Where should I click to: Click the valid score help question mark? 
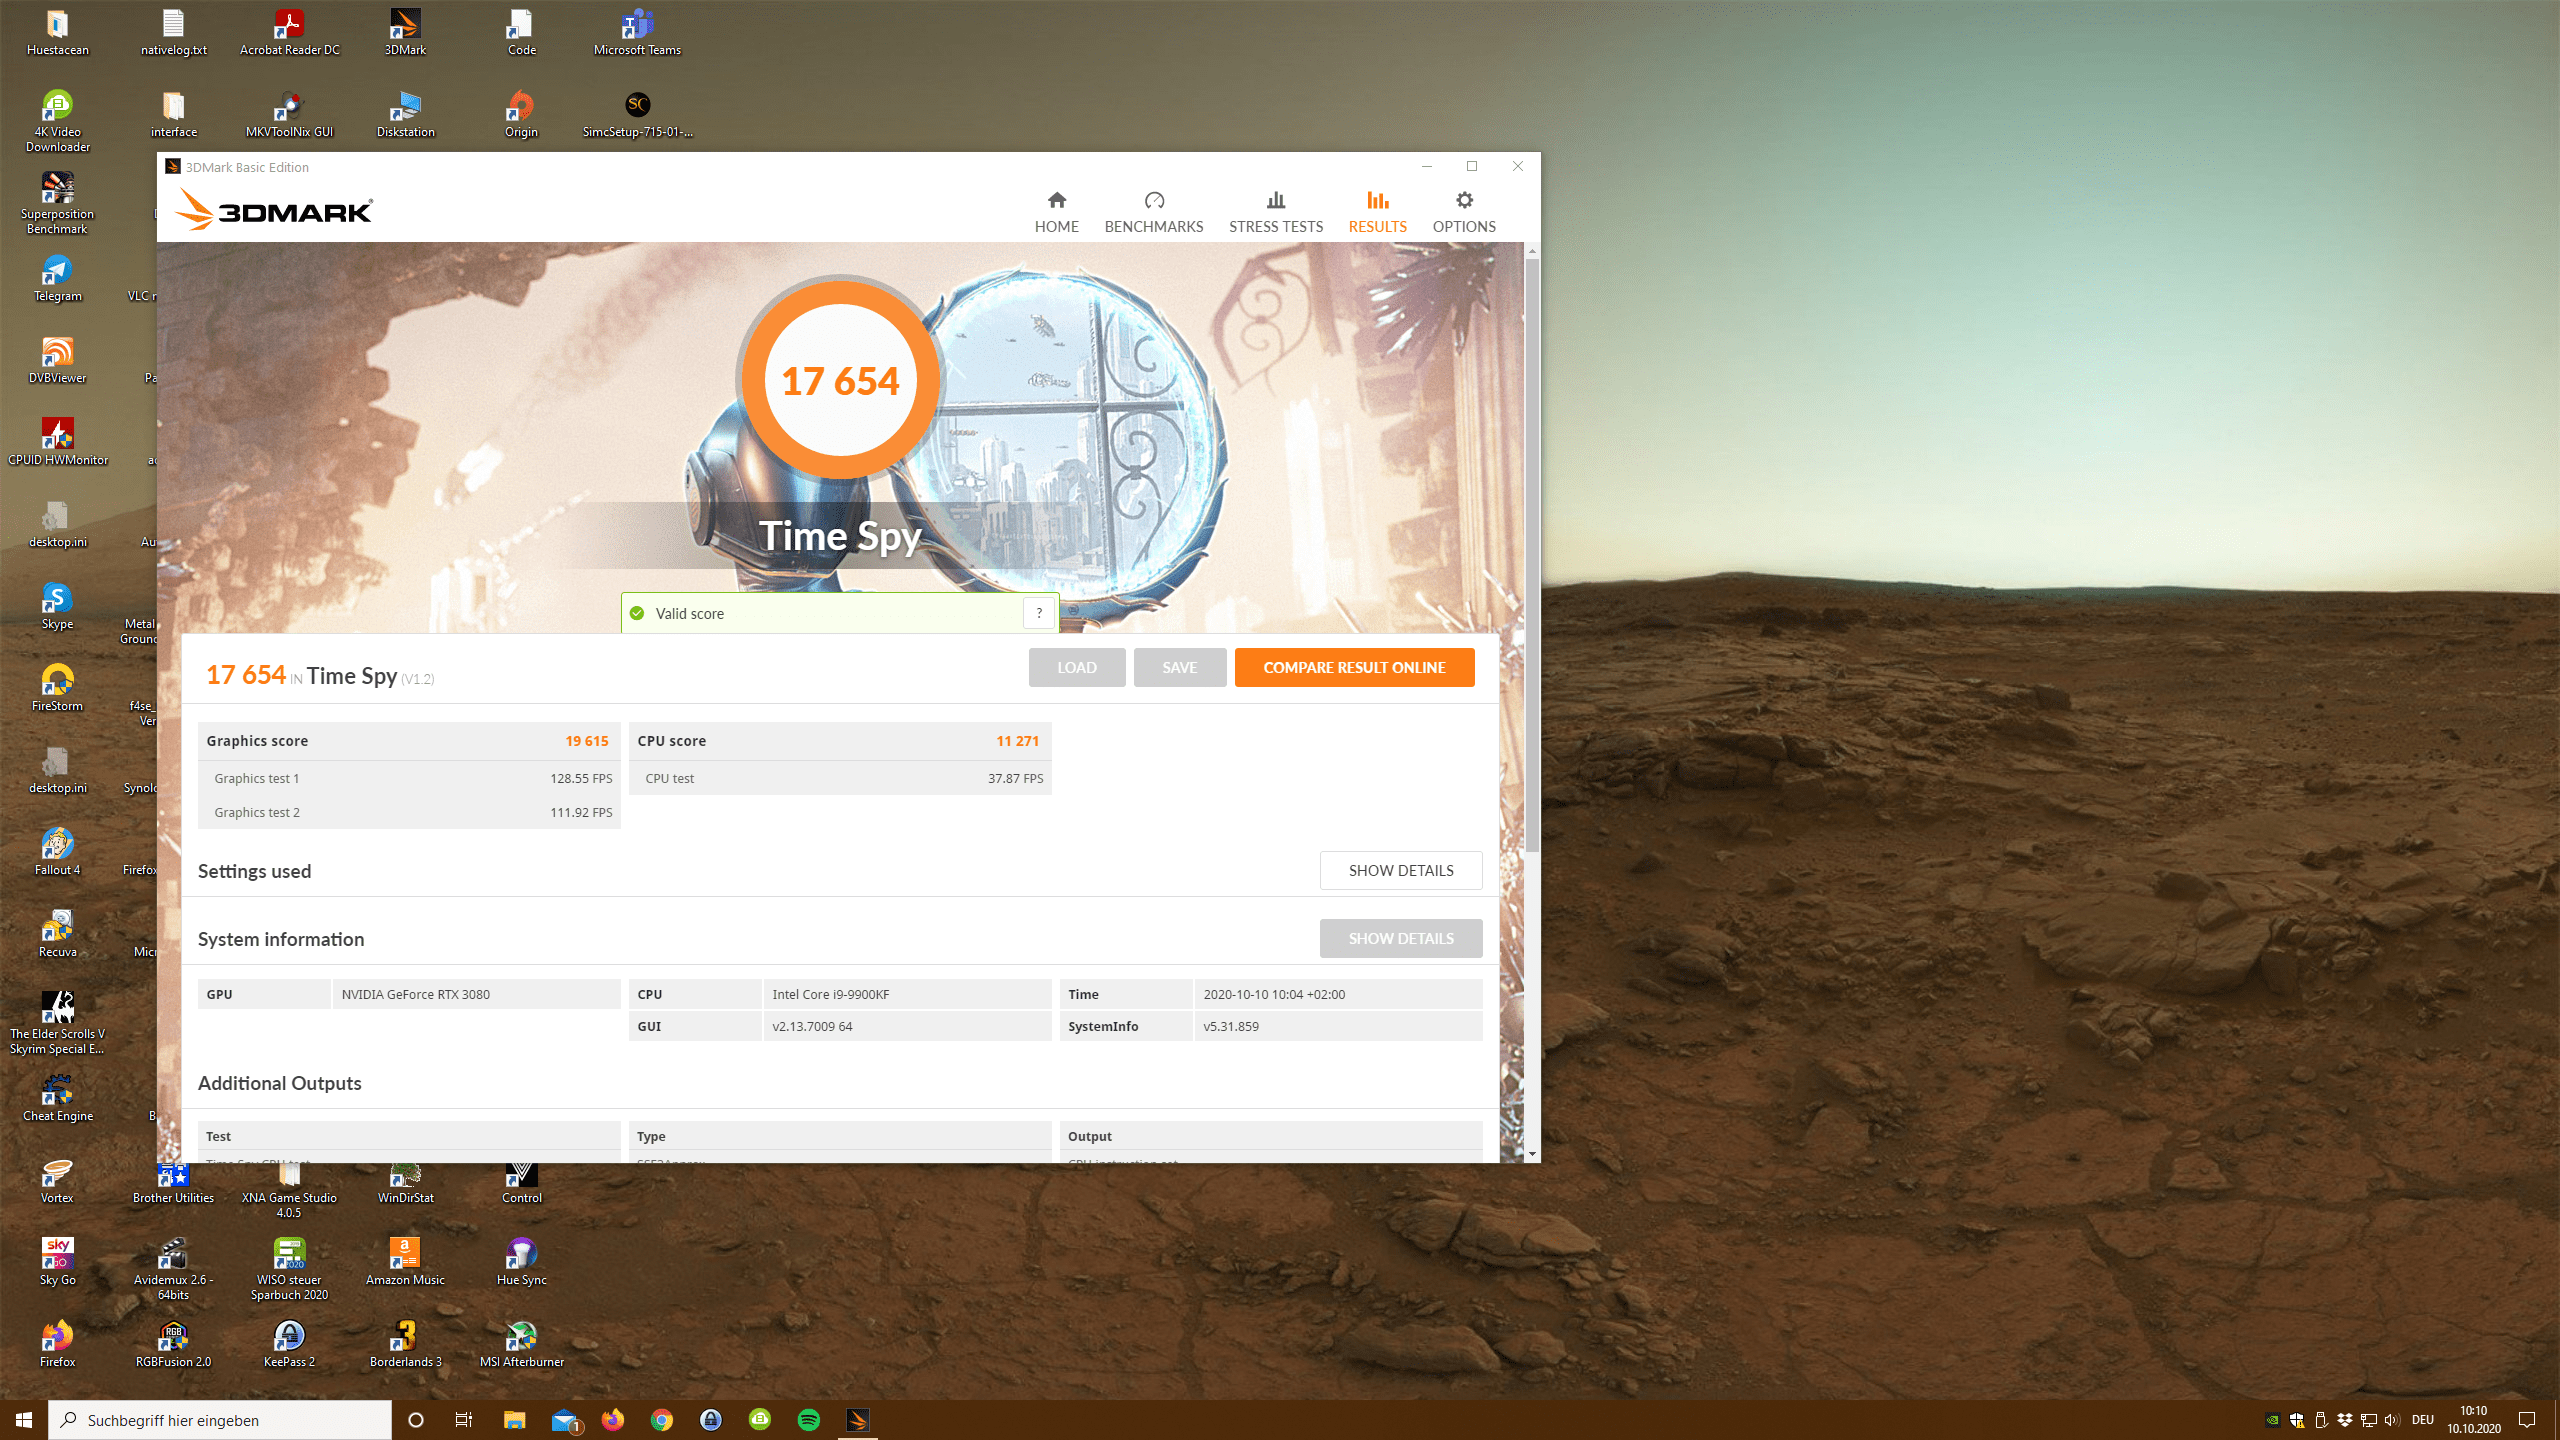tap(1039, 613)
